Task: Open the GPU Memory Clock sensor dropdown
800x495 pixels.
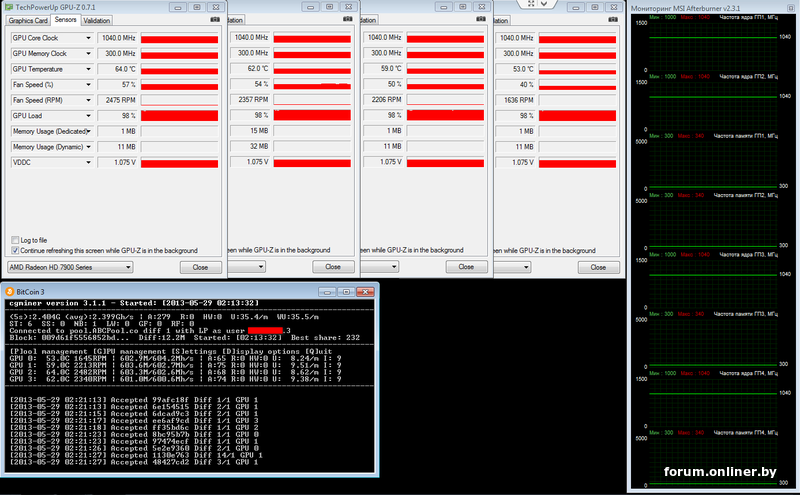Action: coord(88,54)
